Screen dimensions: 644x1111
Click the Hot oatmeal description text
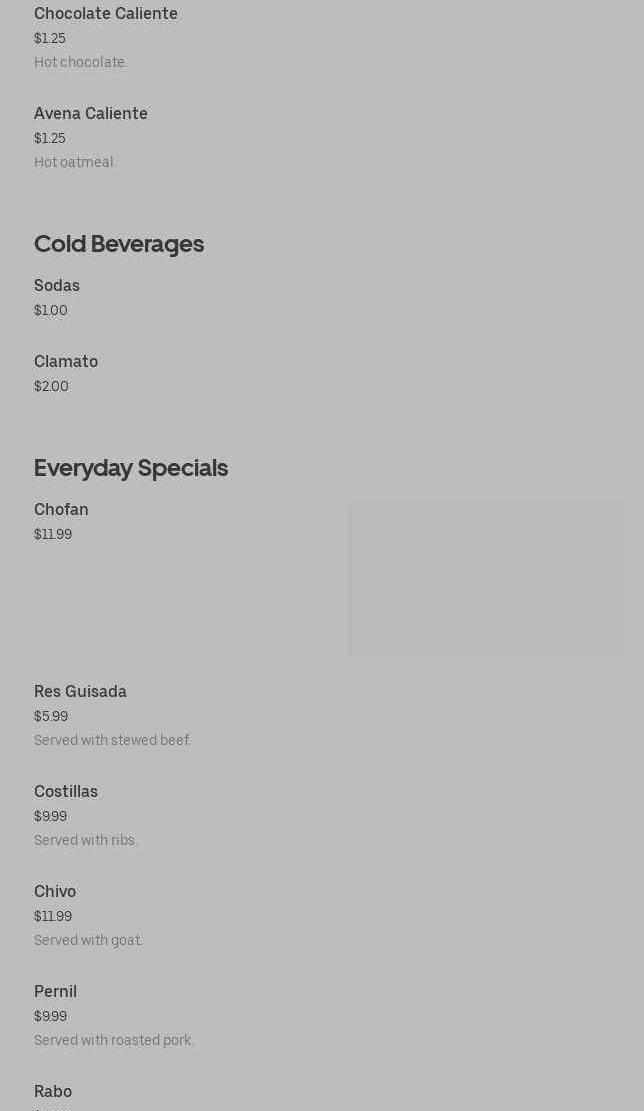pos(74,162)
